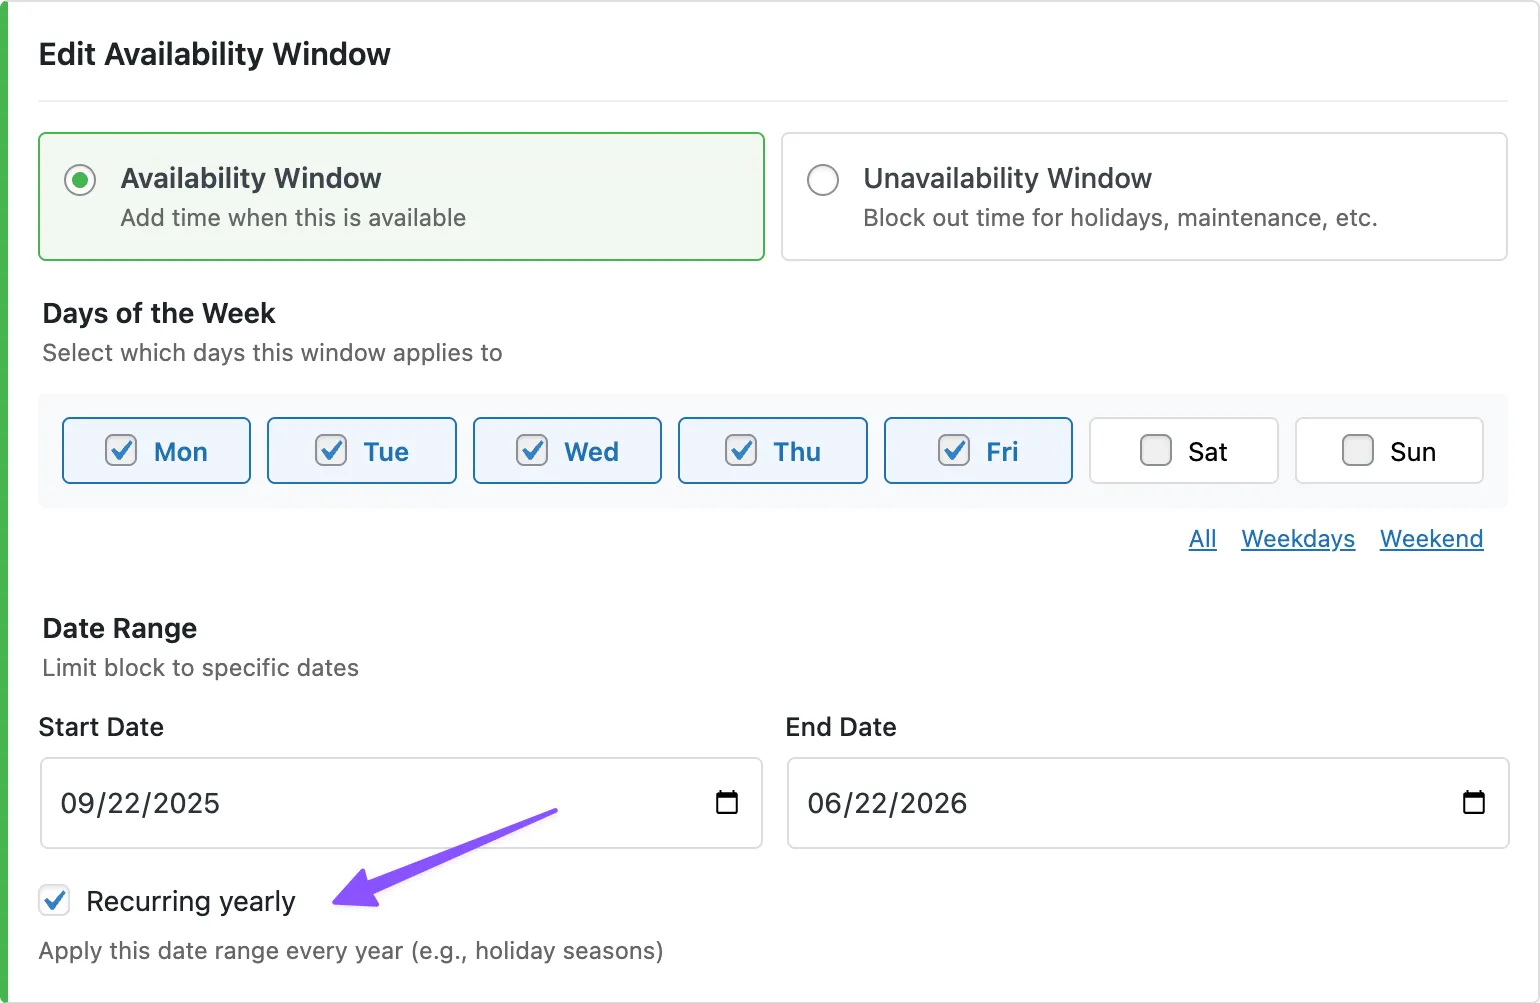Uncheck the Wed day checkbox
Screen dimensions: 1540x1003
[x=532, y=451]
